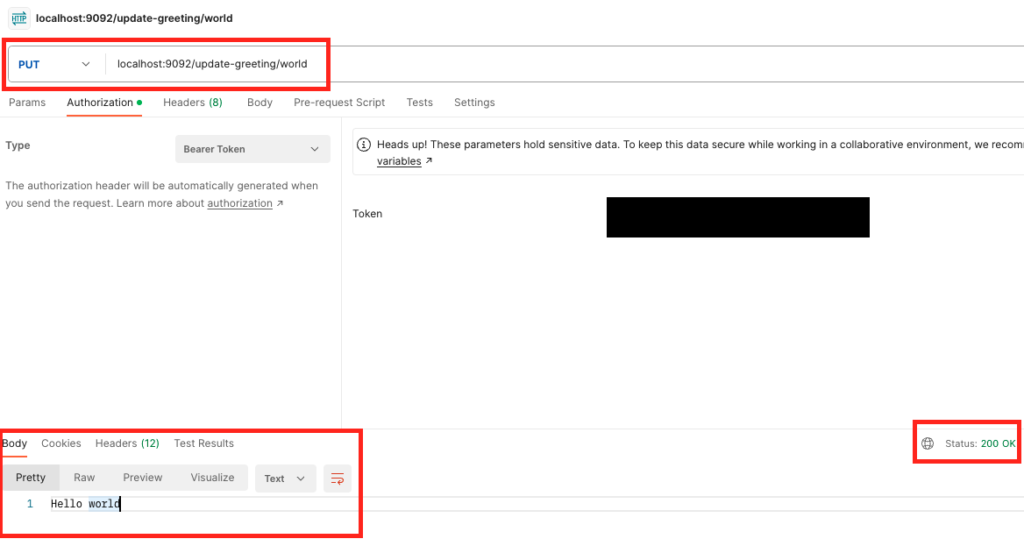Click the info icon in Heads up banner

(x=364, y=144)
